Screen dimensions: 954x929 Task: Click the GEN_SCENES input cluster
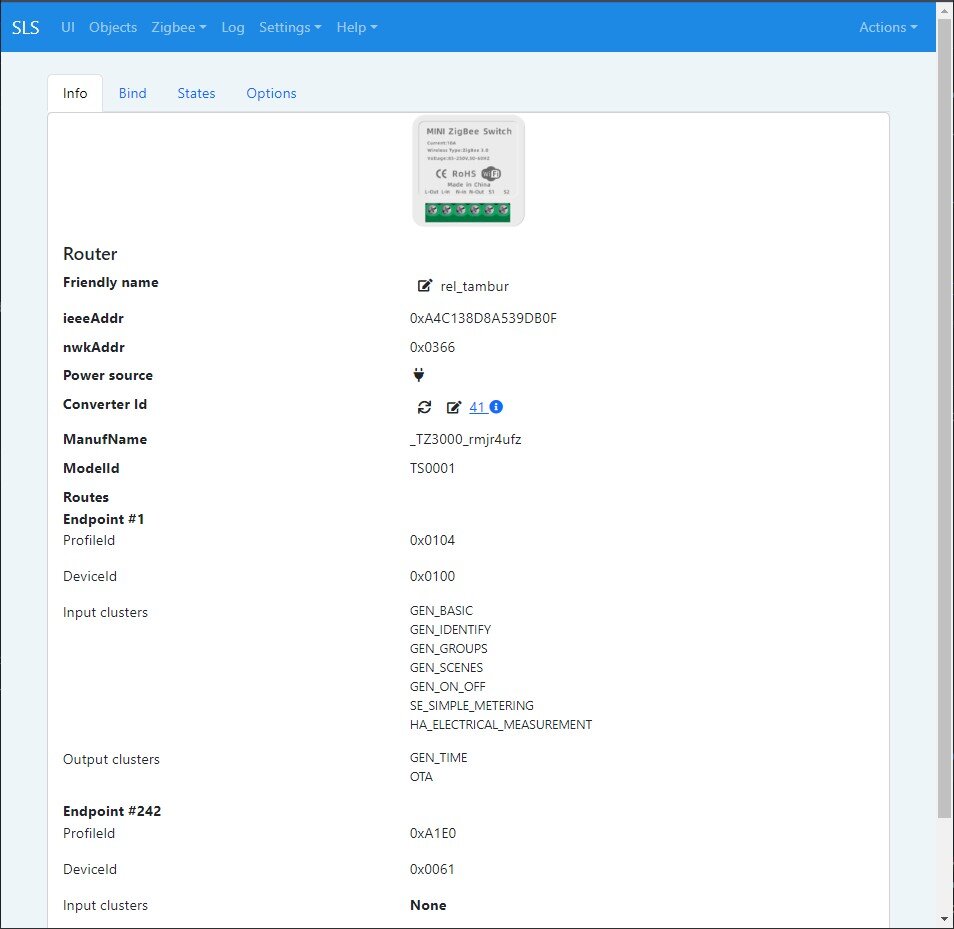point(446,667)
